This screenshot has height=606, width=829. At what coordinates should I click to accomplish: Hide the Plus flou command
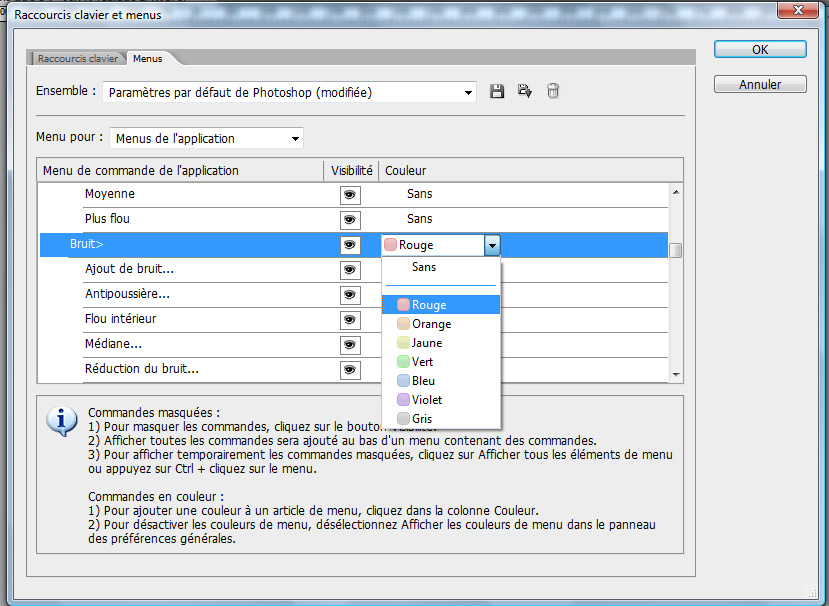click(350, 220)
